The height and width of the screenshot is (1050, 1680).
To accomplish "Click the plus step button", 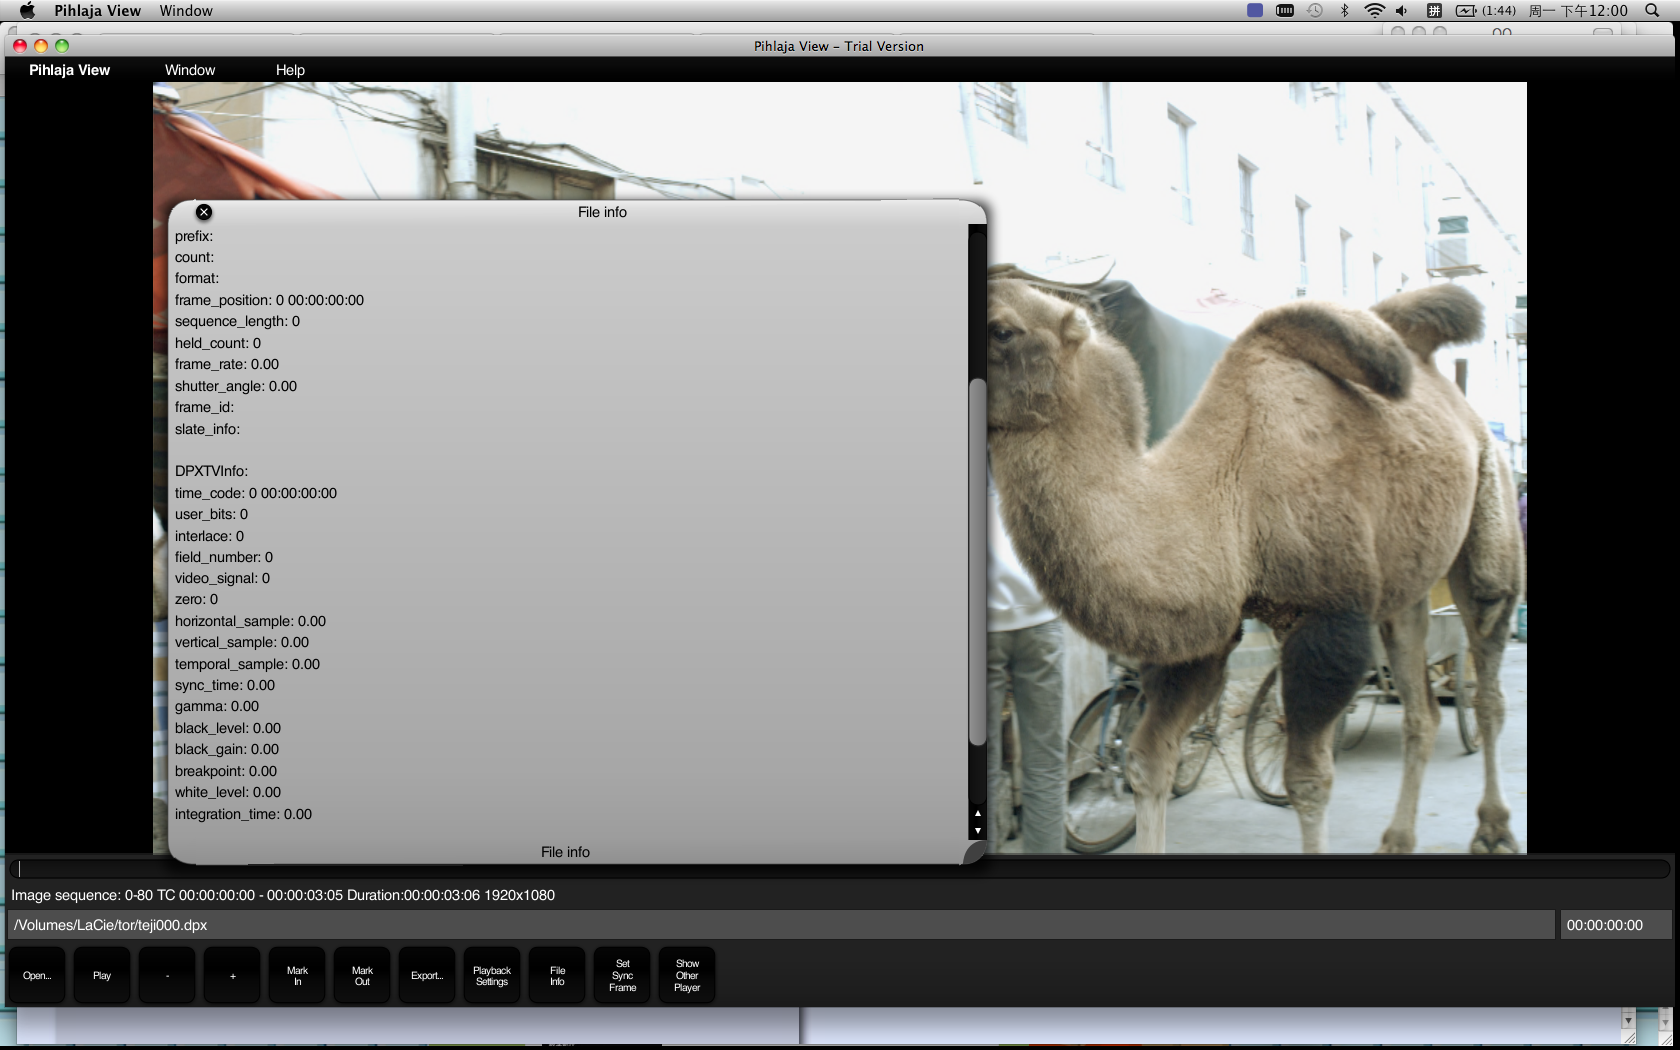I will [232, 975].
